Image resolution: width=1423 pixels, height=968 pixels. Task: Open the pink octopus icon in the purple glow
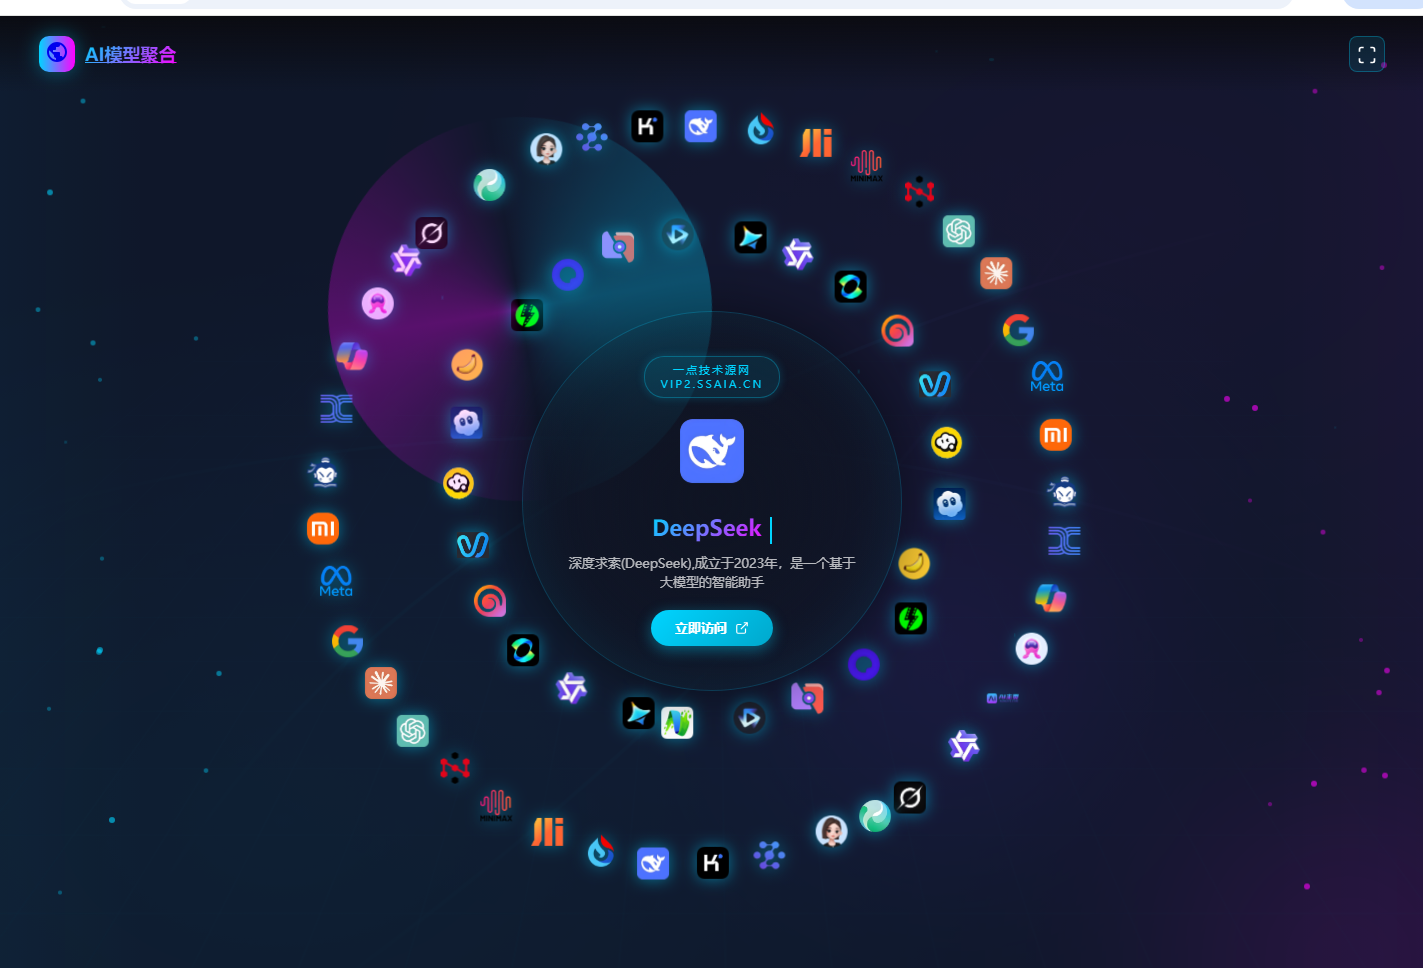point(377,303)
